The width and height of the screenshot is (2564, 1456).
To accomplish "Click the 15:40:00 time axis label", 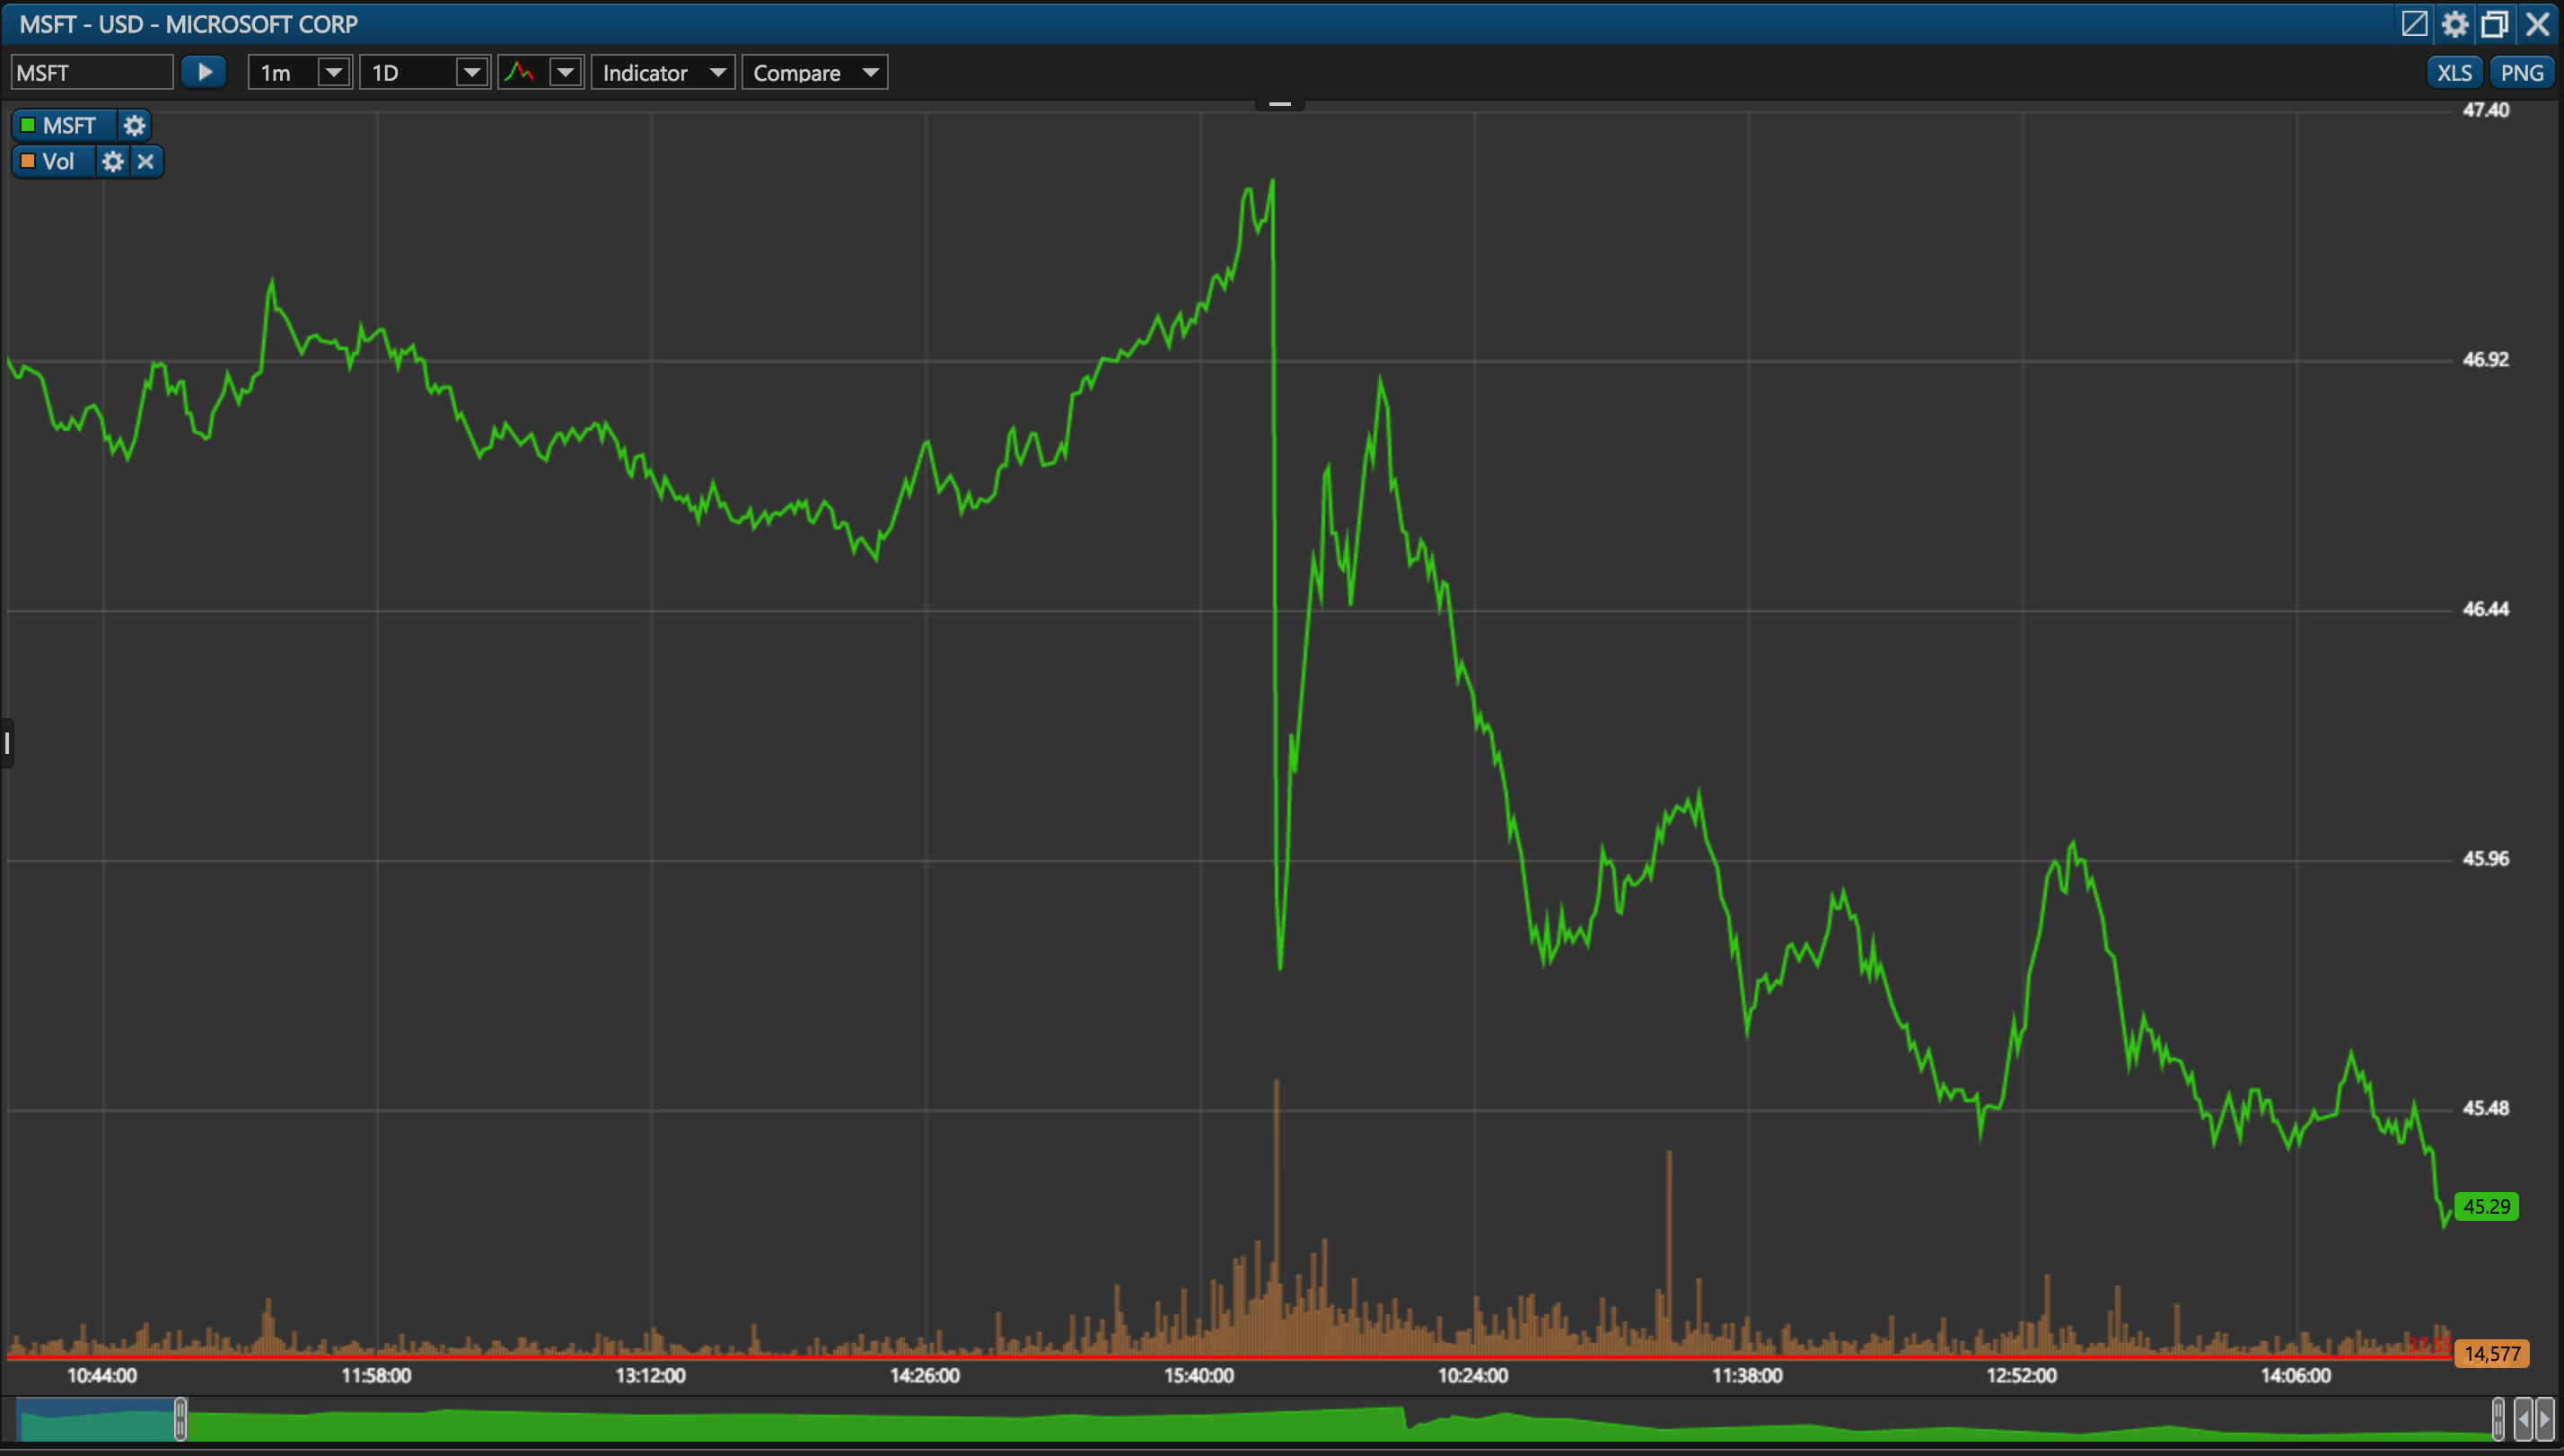I will 1198,1376.
